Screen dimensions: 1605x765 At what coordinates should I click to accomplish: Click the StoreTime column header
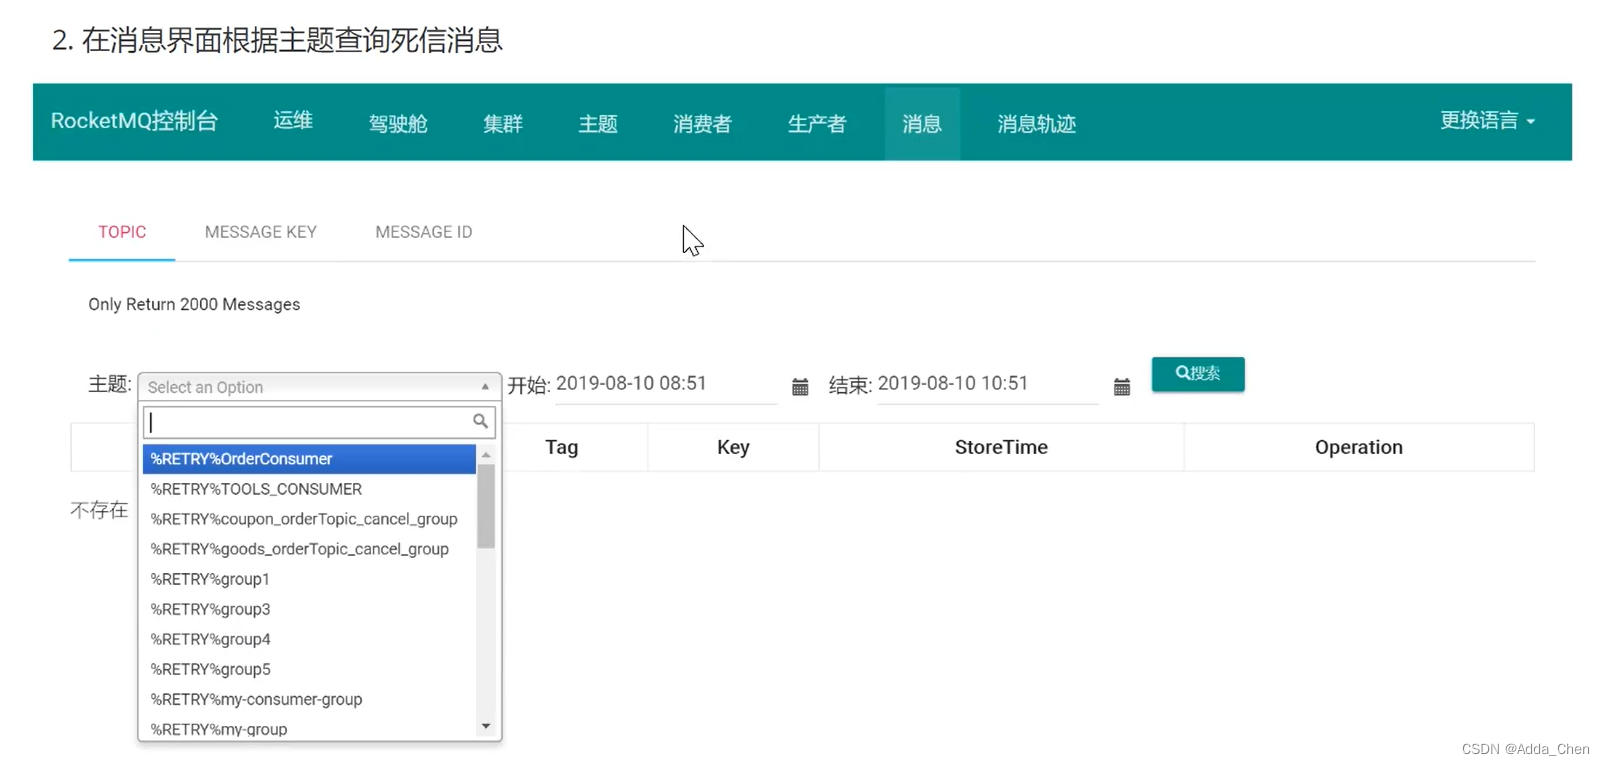pos(1001,447)
